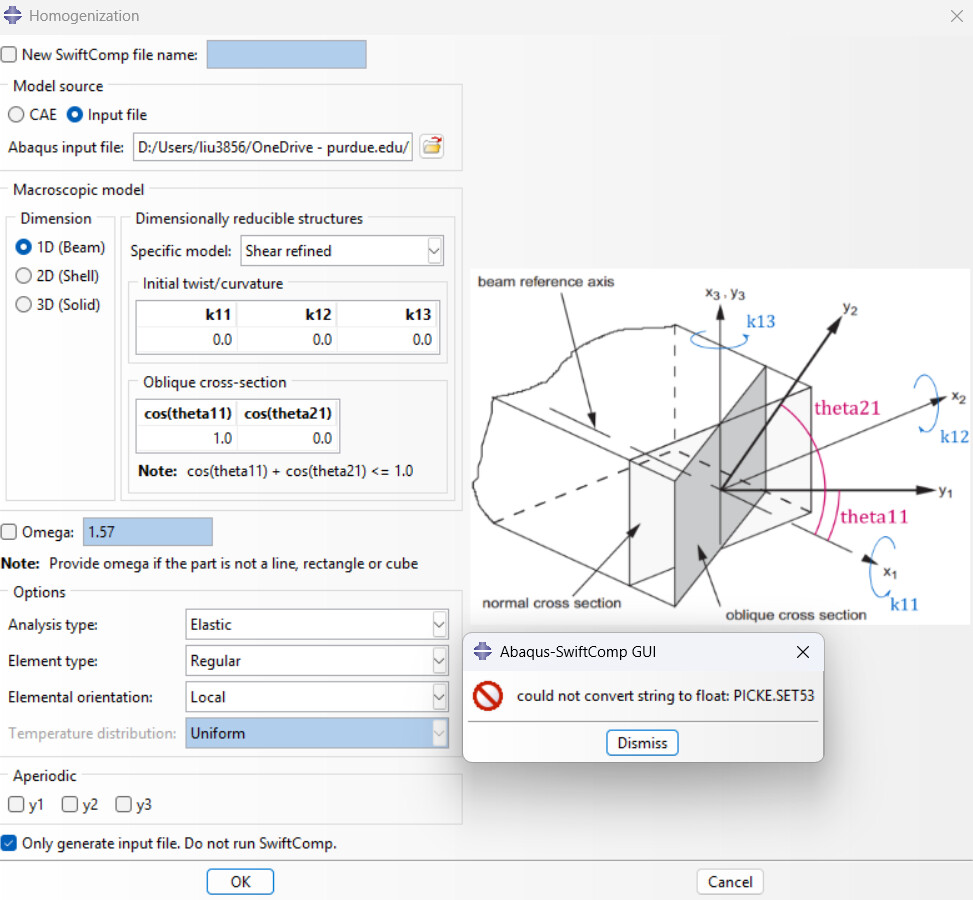Click the browse folder icon for input file
This screenshot has height=900, width=973.
tap(431, 147)
